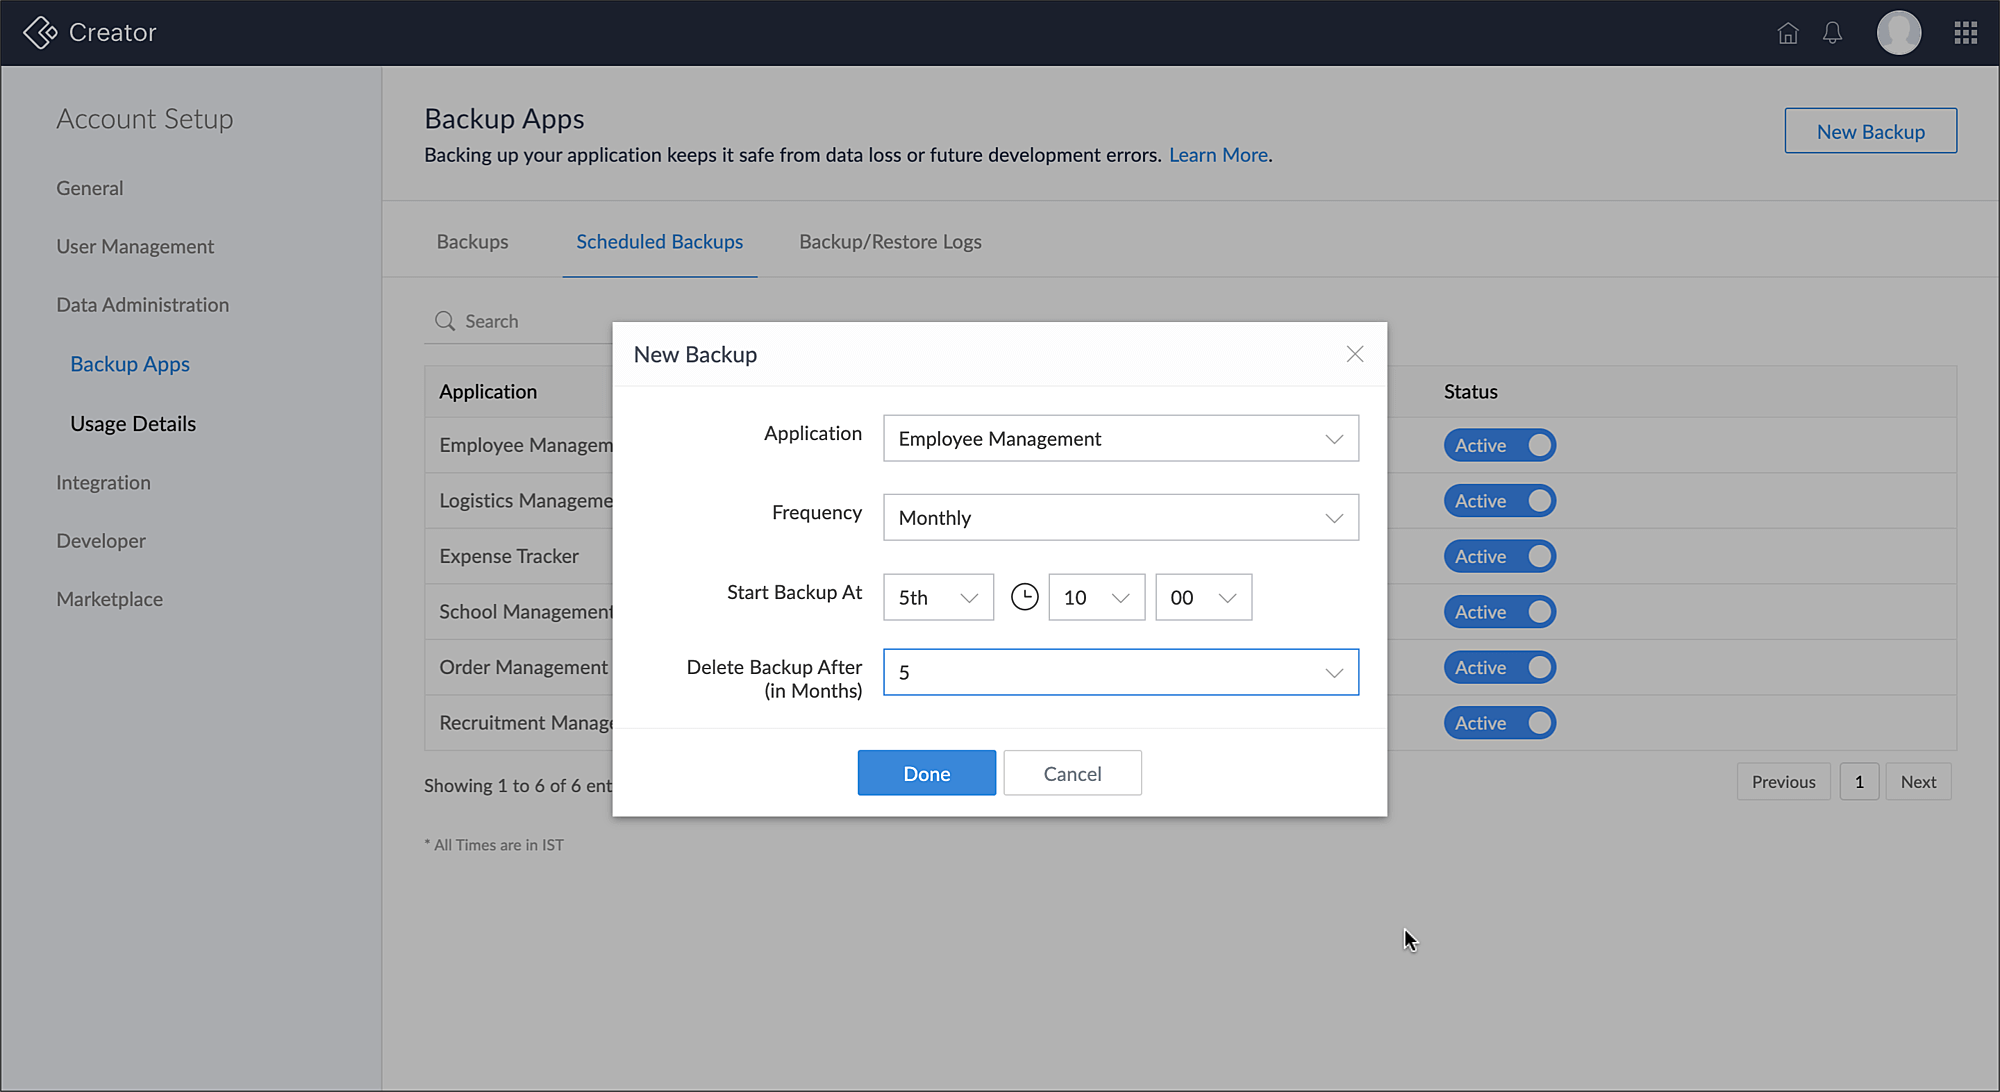Open notifications bell icon
This screenshot has width=2000, height=1092.
(x=1832, y=33)
